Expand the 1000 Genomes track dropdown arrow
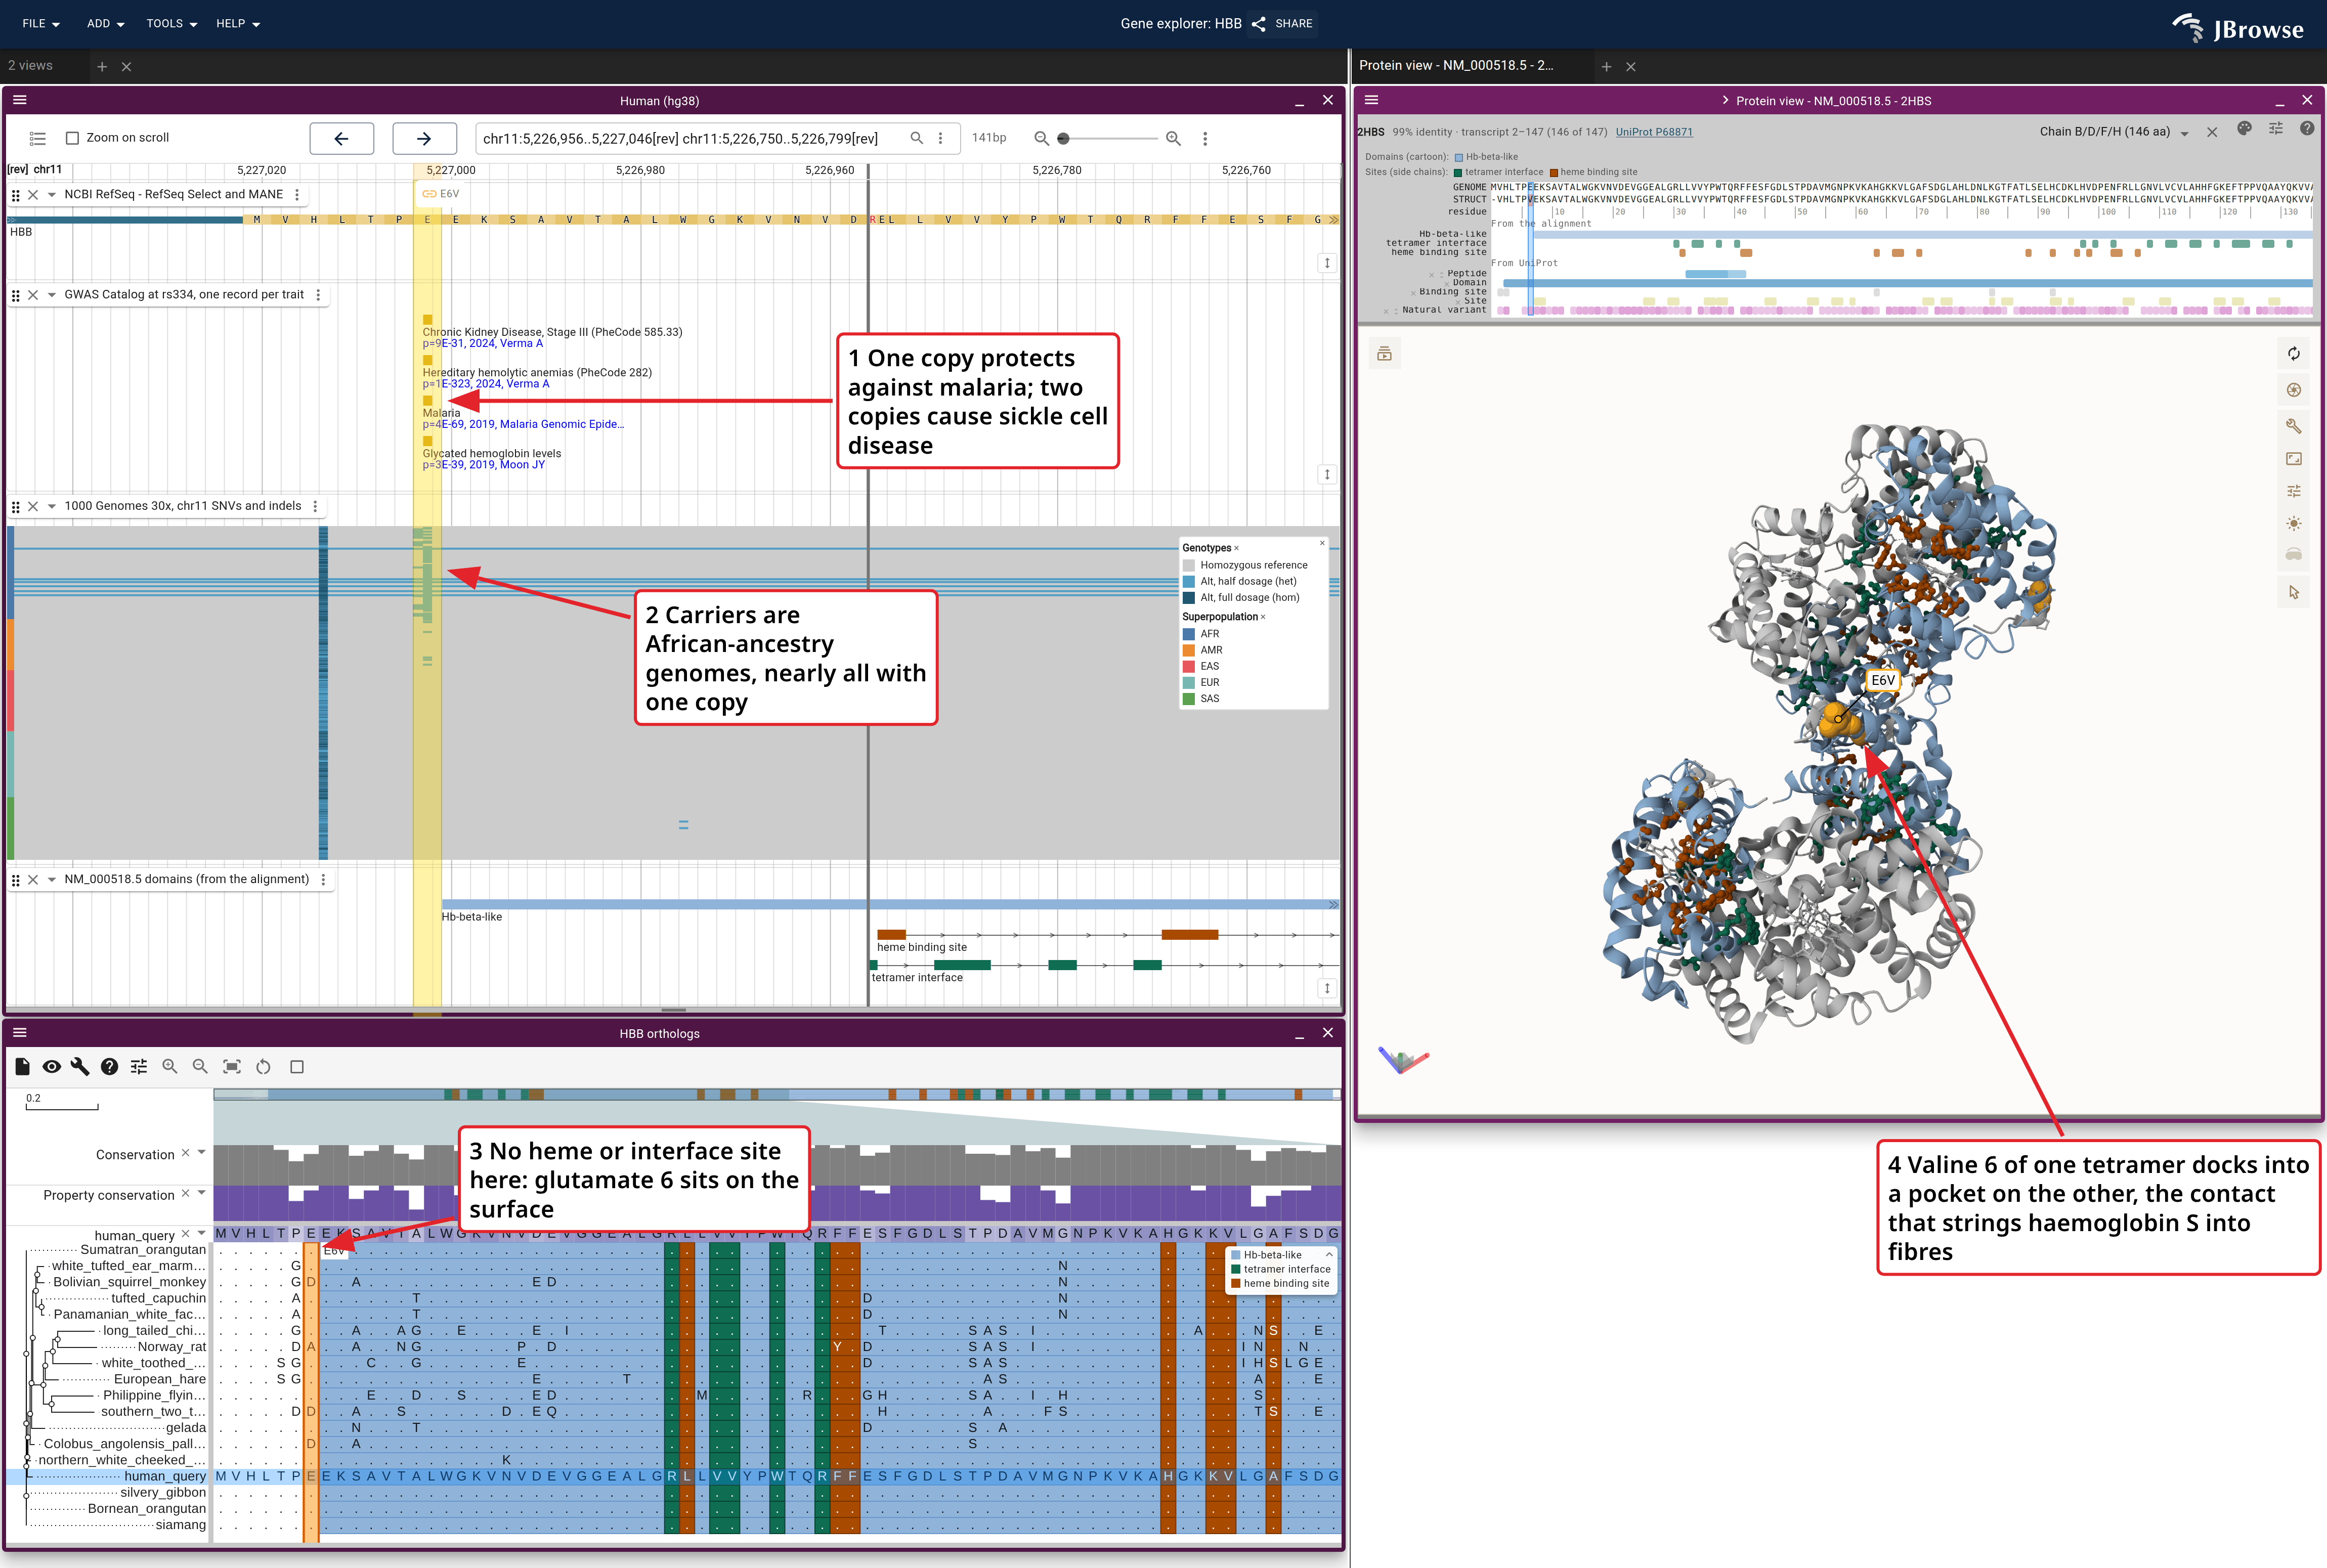The image size is (2327, 1568). pos(52,506)
